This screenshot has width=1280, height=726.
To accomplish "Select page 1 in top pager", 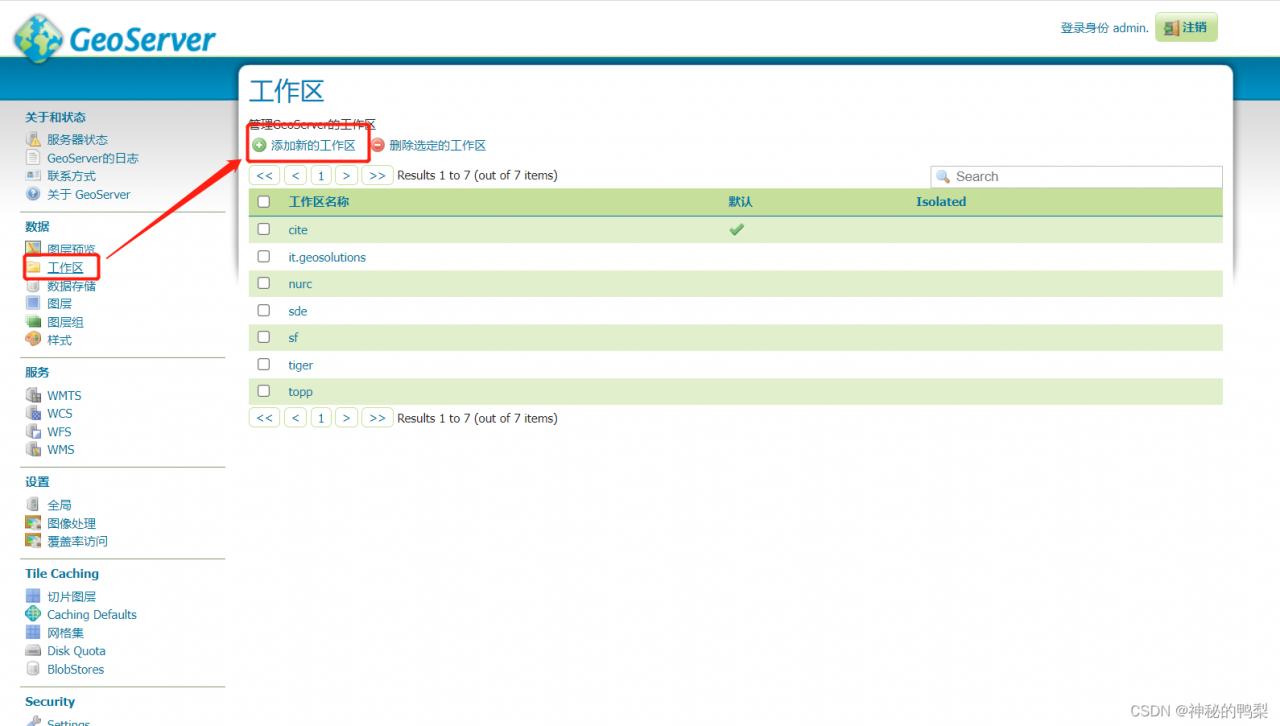I will (321, 175).
